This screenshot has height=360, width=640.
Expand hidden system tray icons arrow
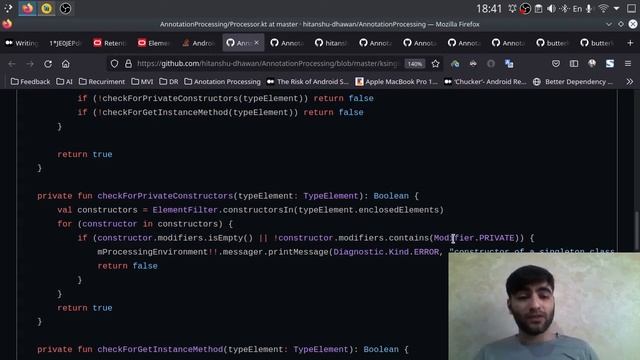coord(616,9)
